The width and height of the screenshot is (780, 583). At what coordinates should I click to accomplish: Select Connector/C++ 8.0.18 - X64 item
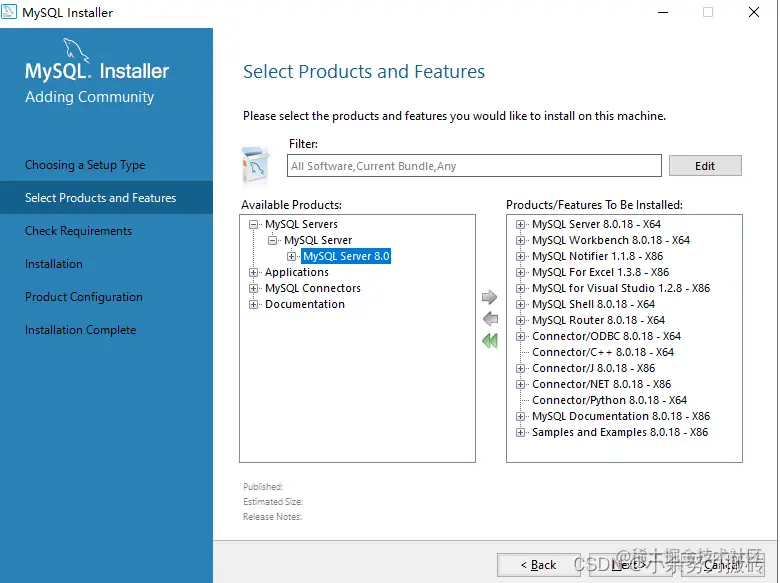pos(603,352)
